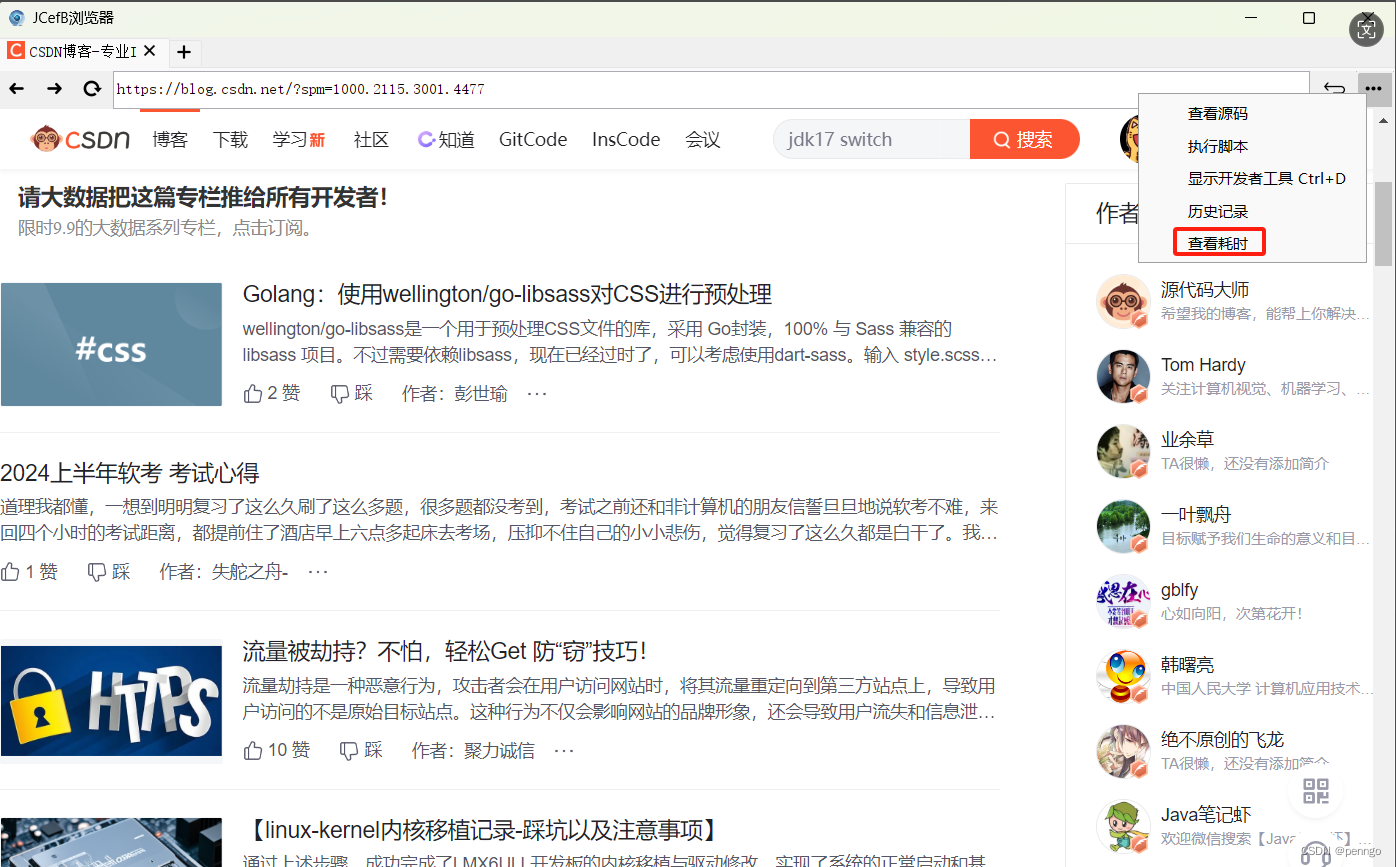Reload the page with refresh icon

pyautogui.click(x=92, y=88)
